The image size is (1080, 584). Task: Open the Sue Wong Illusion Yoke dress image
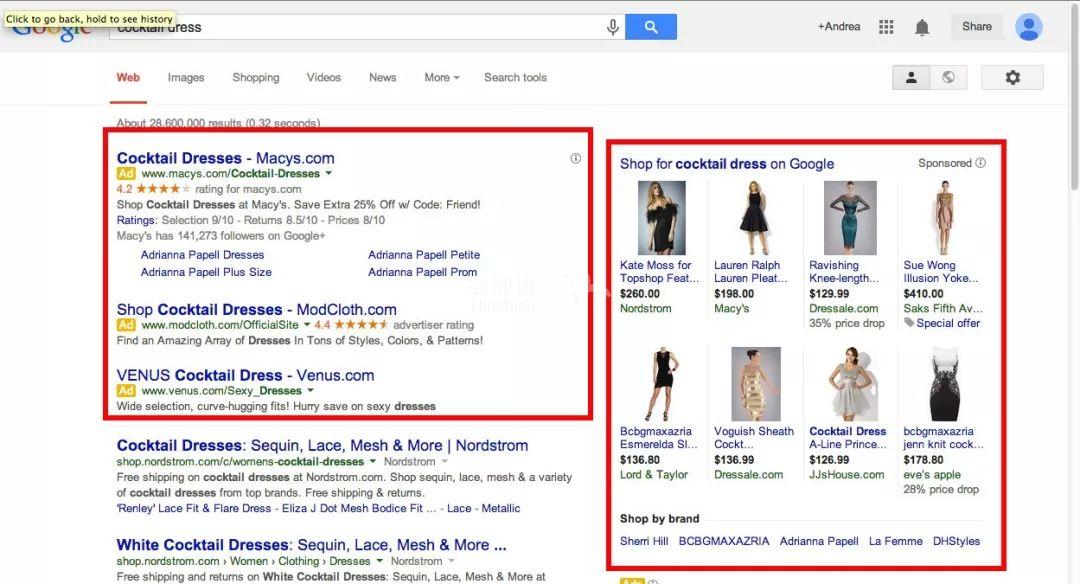pos(944,218)
